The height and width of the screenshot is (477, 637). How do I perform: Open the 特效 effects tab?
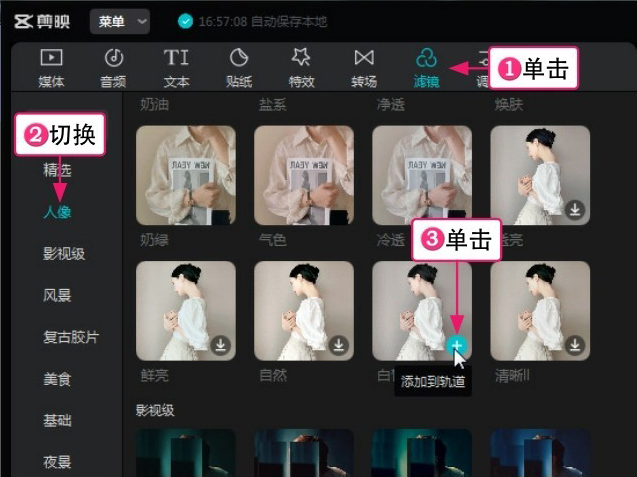(301, 68)
